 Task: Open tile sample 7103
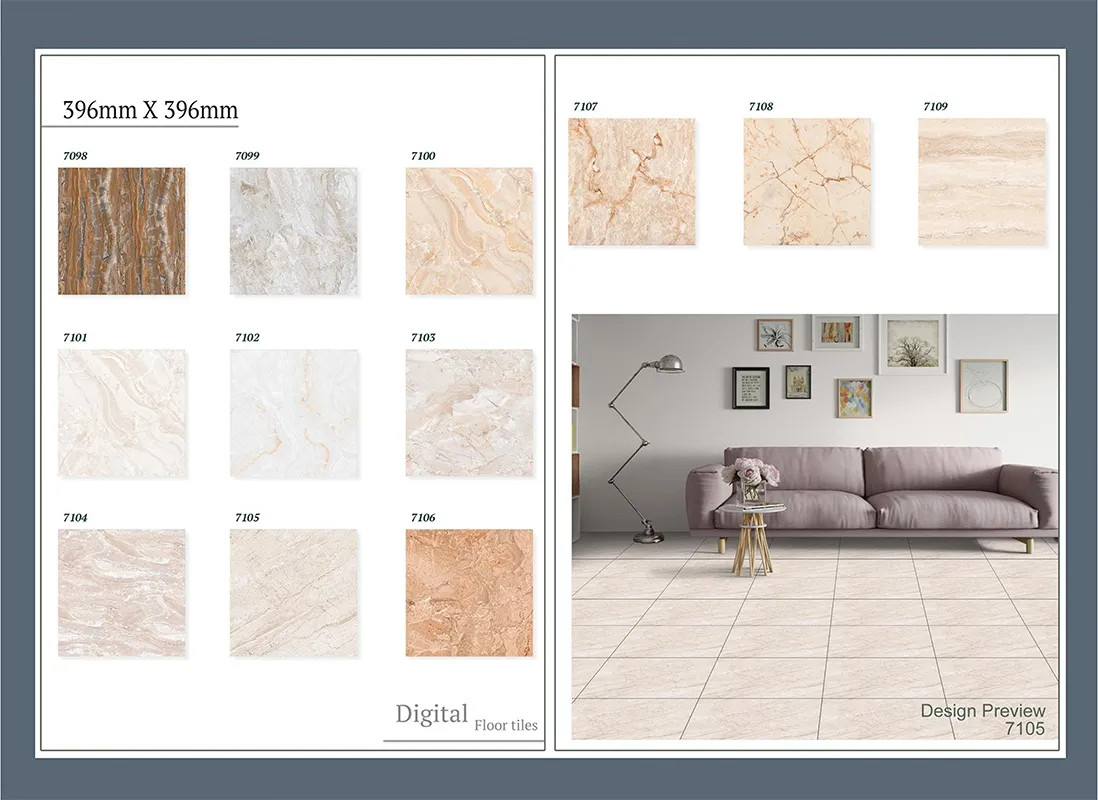point(469,413)
